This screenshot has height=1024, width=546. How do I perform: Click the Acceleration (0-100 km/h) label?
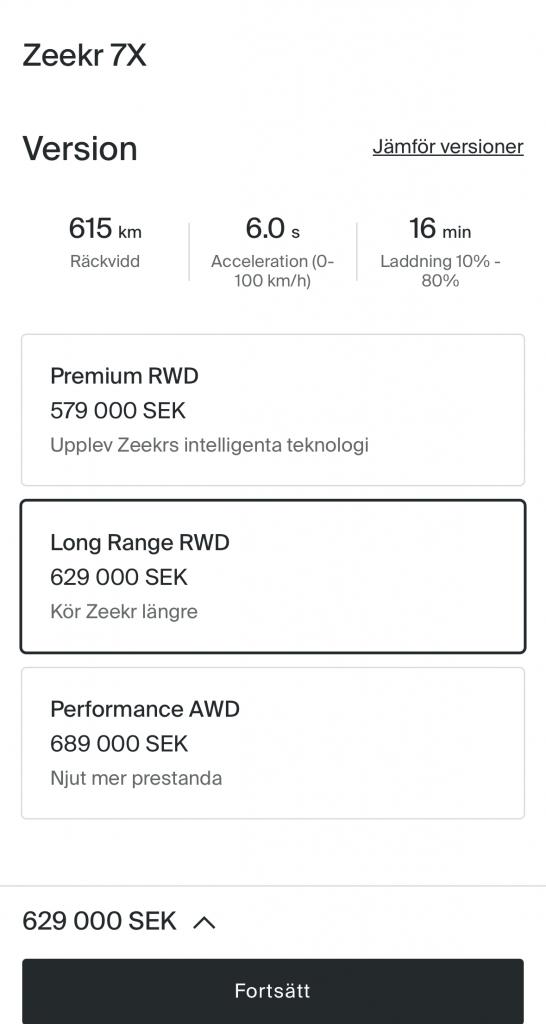273,271
